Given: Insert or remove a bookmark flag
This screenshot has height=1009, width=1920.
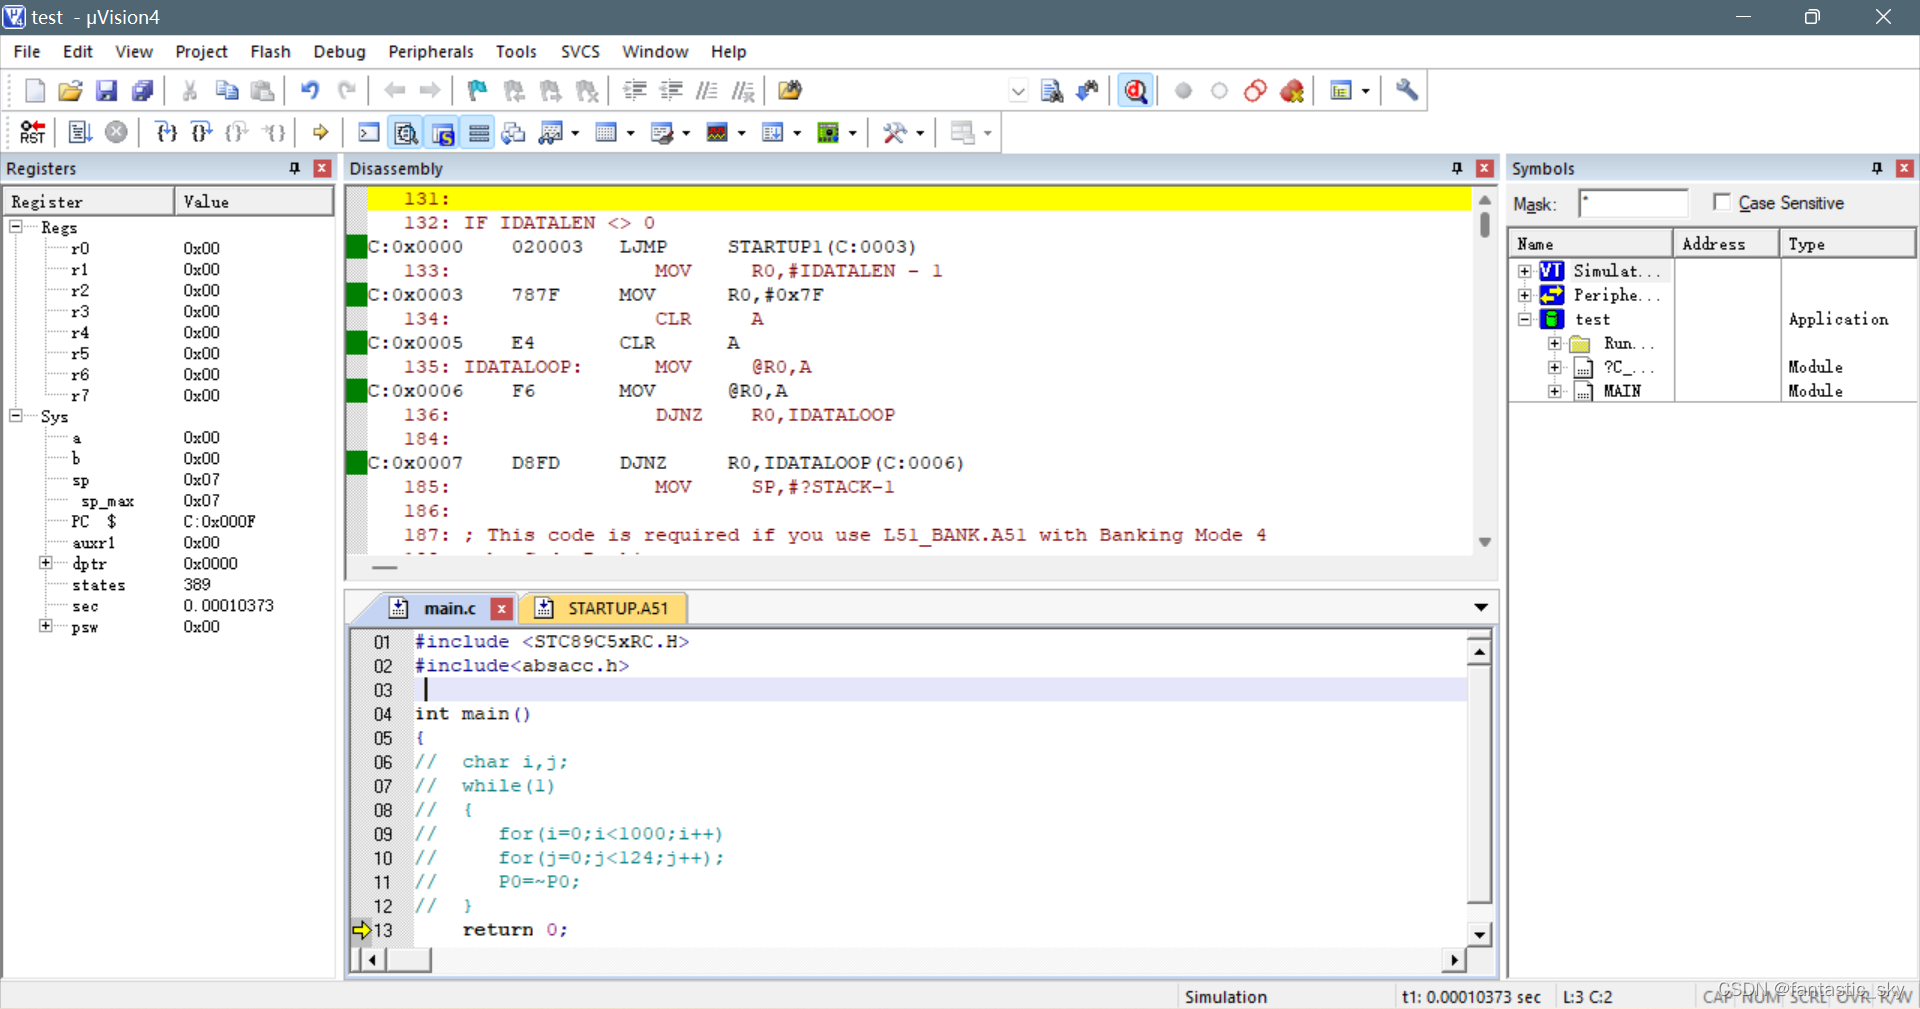Looking at the screenshot, I should [477, 90].
